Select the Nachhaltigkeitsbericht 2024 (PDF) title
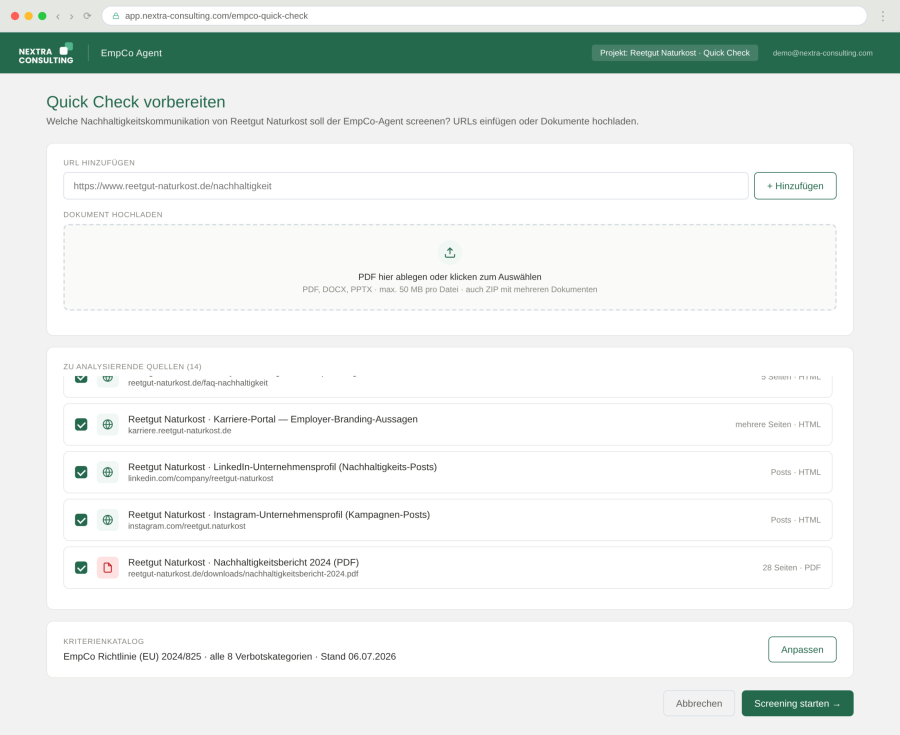 point(243,562)
